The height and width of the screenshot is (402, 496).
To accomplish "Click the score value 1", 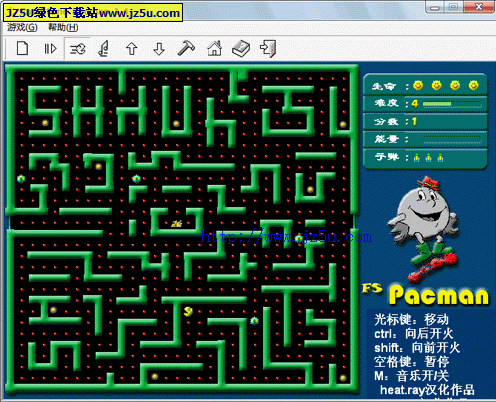I will 414,122.
